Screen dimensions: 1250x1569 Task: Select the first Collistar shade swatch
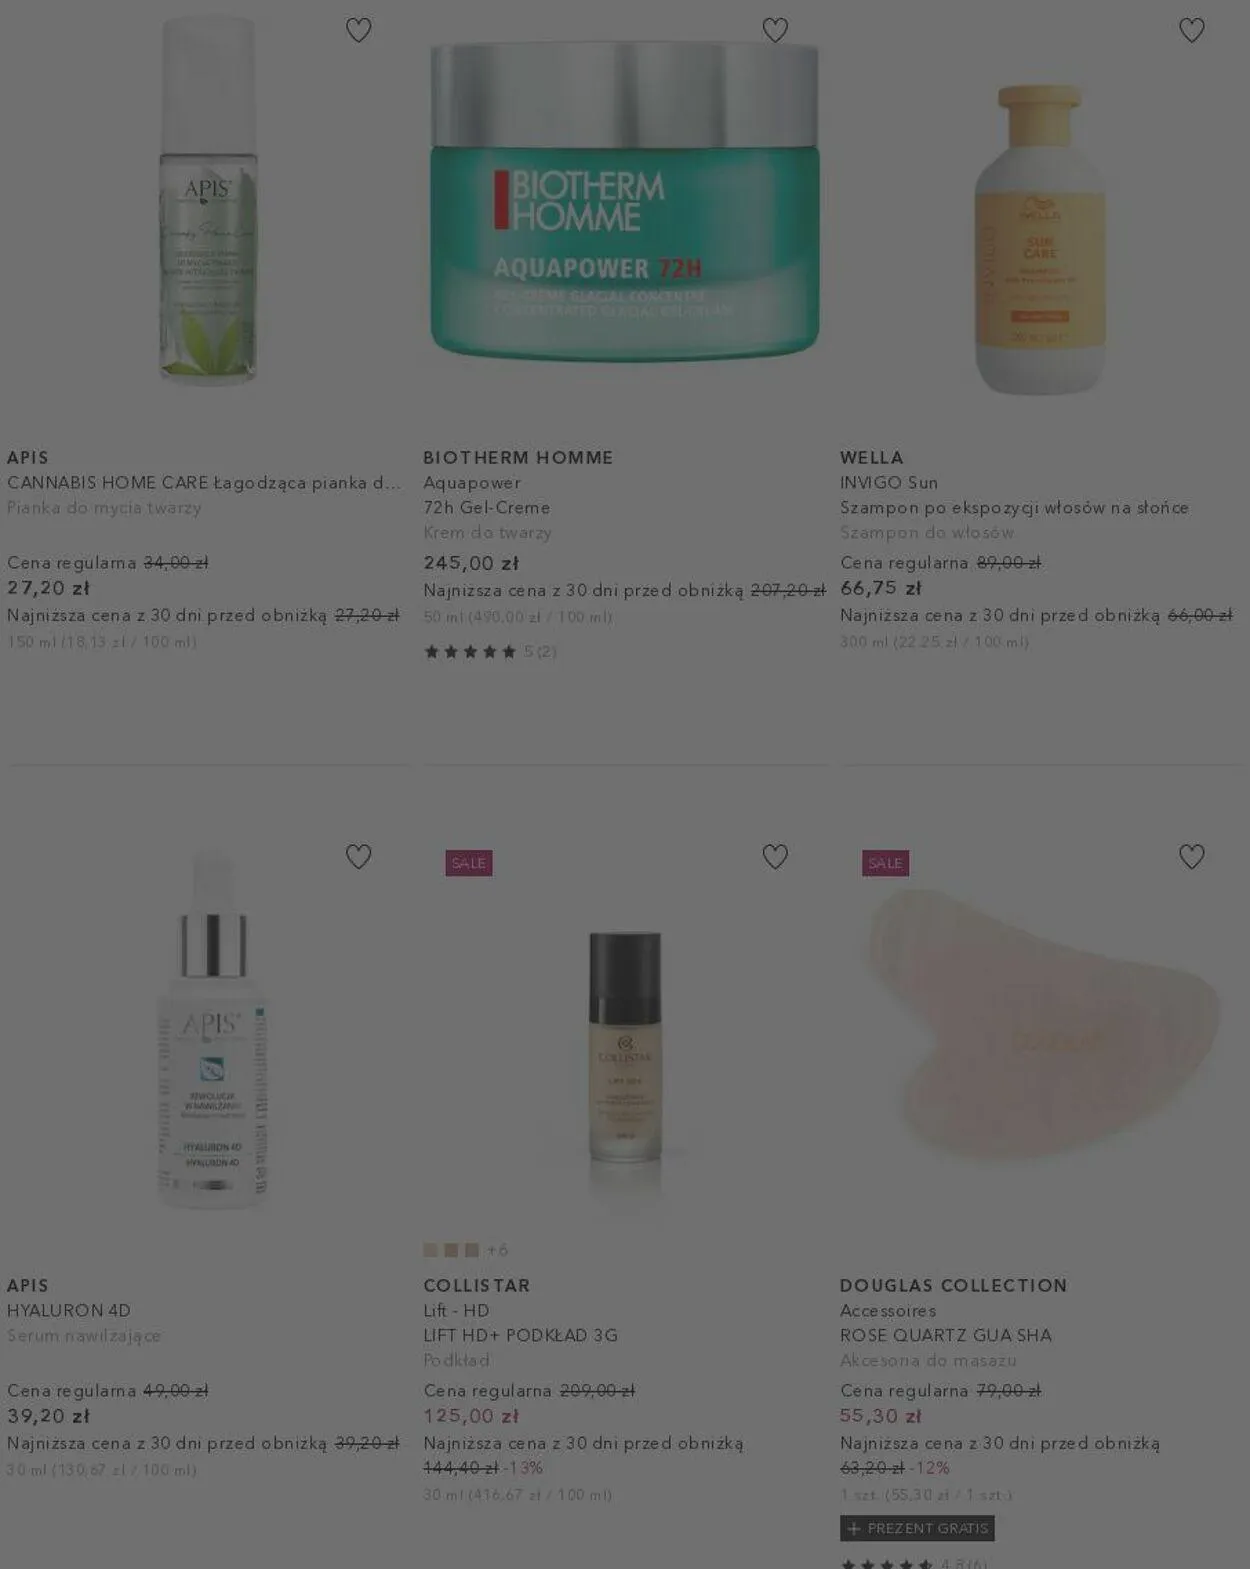431,1250
